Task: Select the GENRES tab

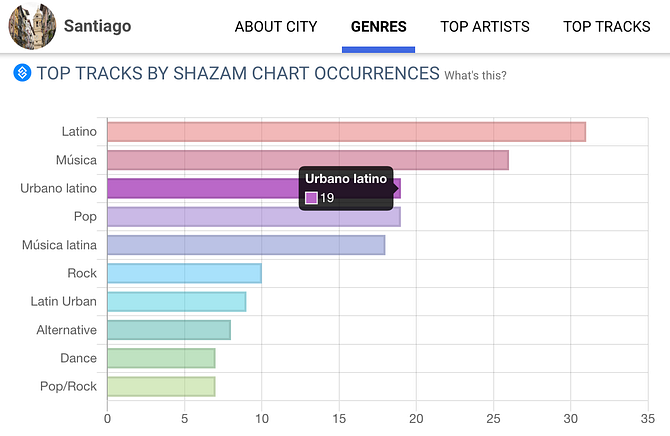Action: click(x=378, y=27)
